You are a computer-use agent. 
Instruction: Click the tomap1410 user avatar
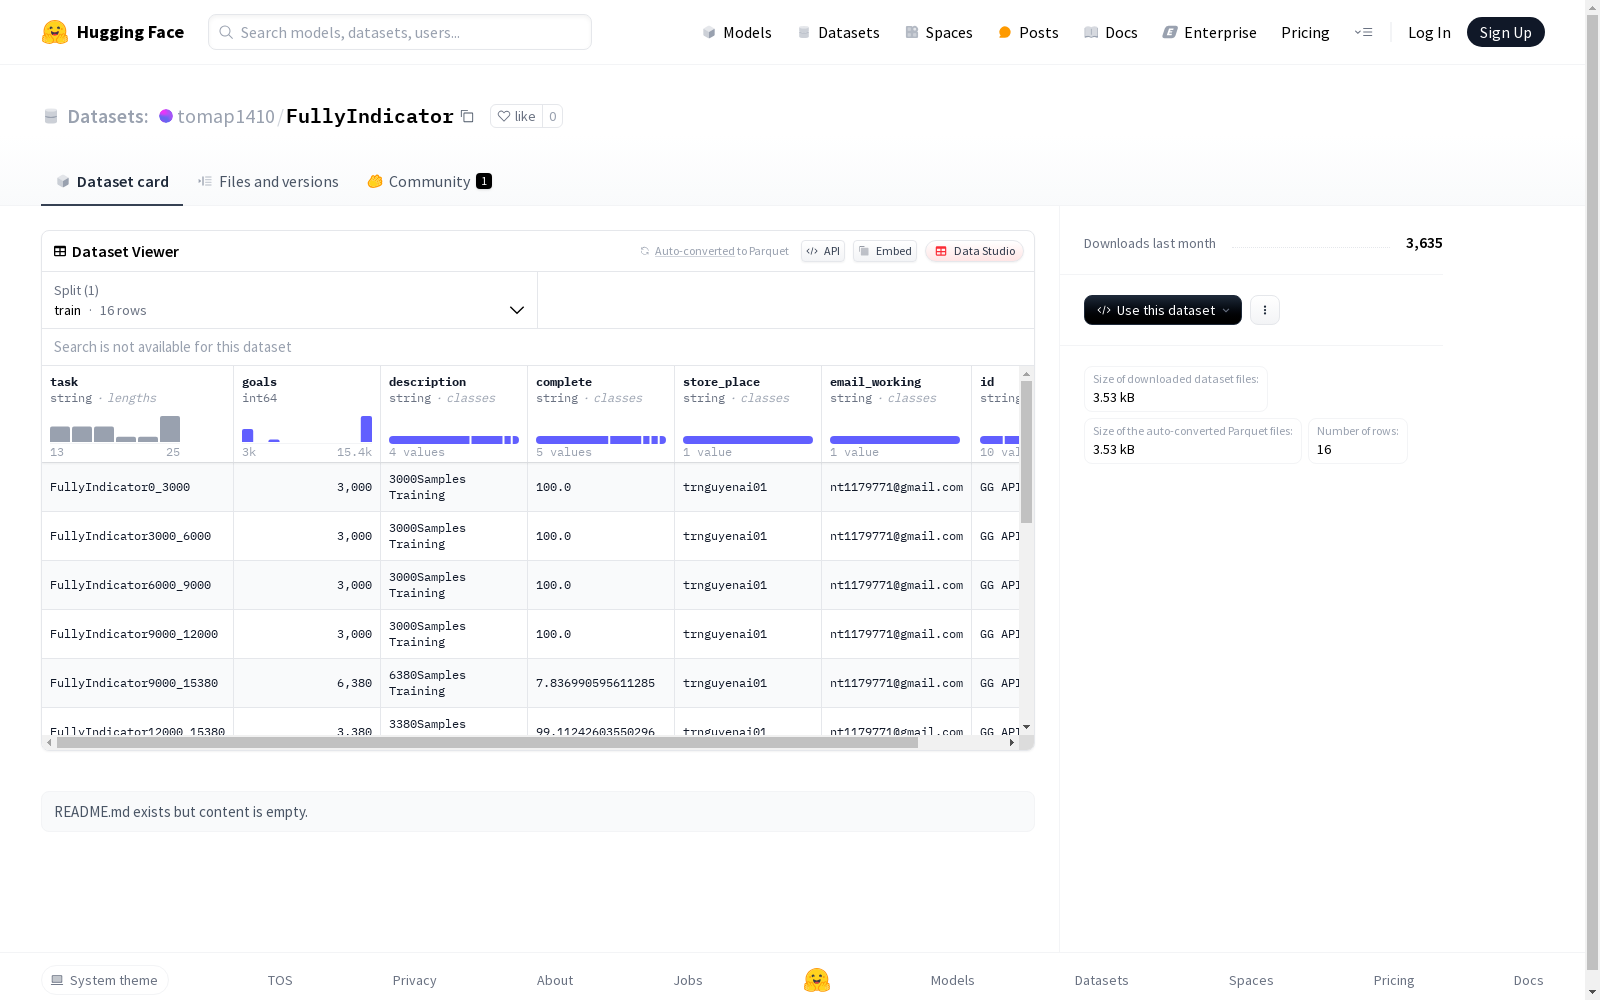(166, 116)
